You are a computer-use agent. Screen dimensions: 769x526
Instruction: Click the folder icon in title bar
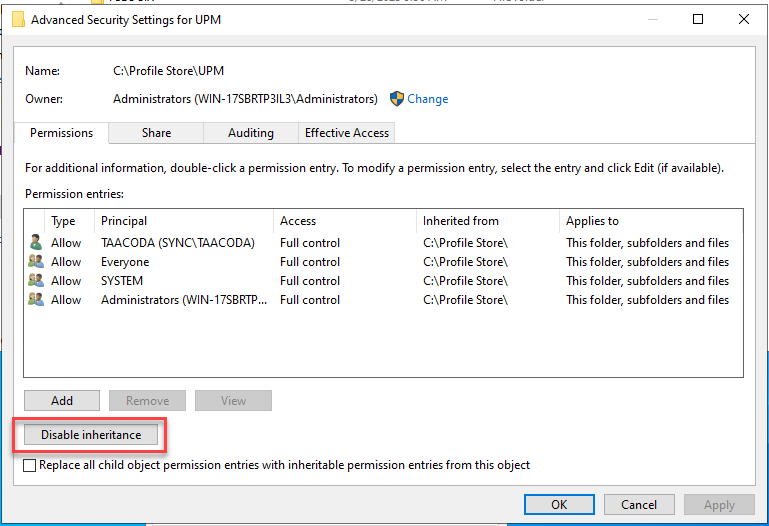tap(17, 19)
